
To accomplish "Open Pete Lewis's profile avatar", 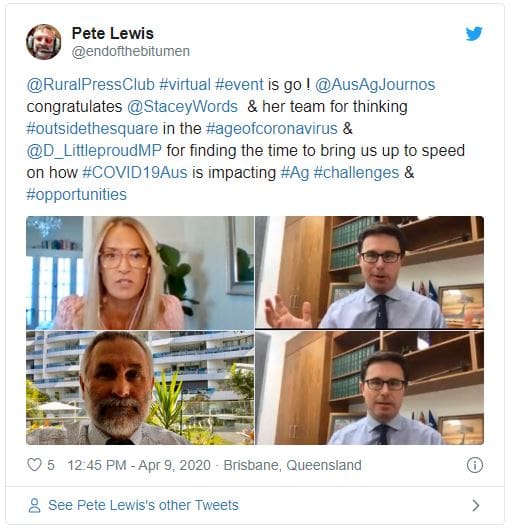I will (44, 42).
